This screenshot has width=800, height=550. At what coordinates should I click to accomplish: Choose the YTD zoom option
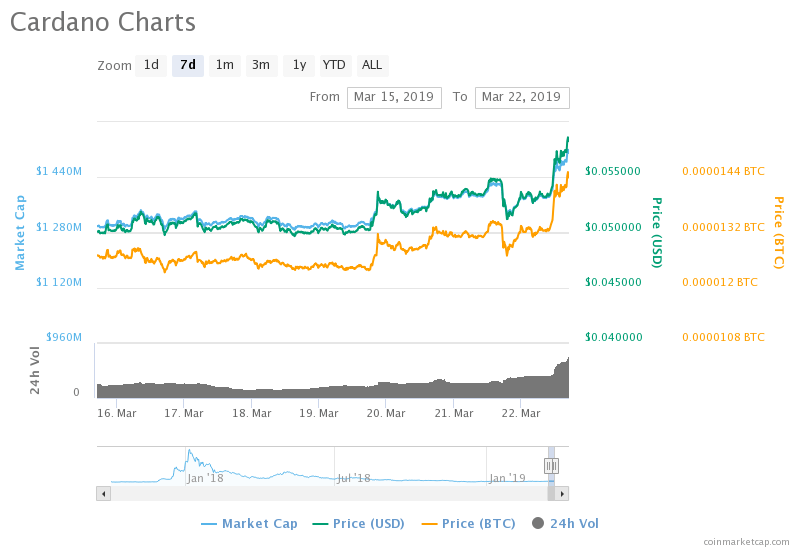tap(334, 66)
